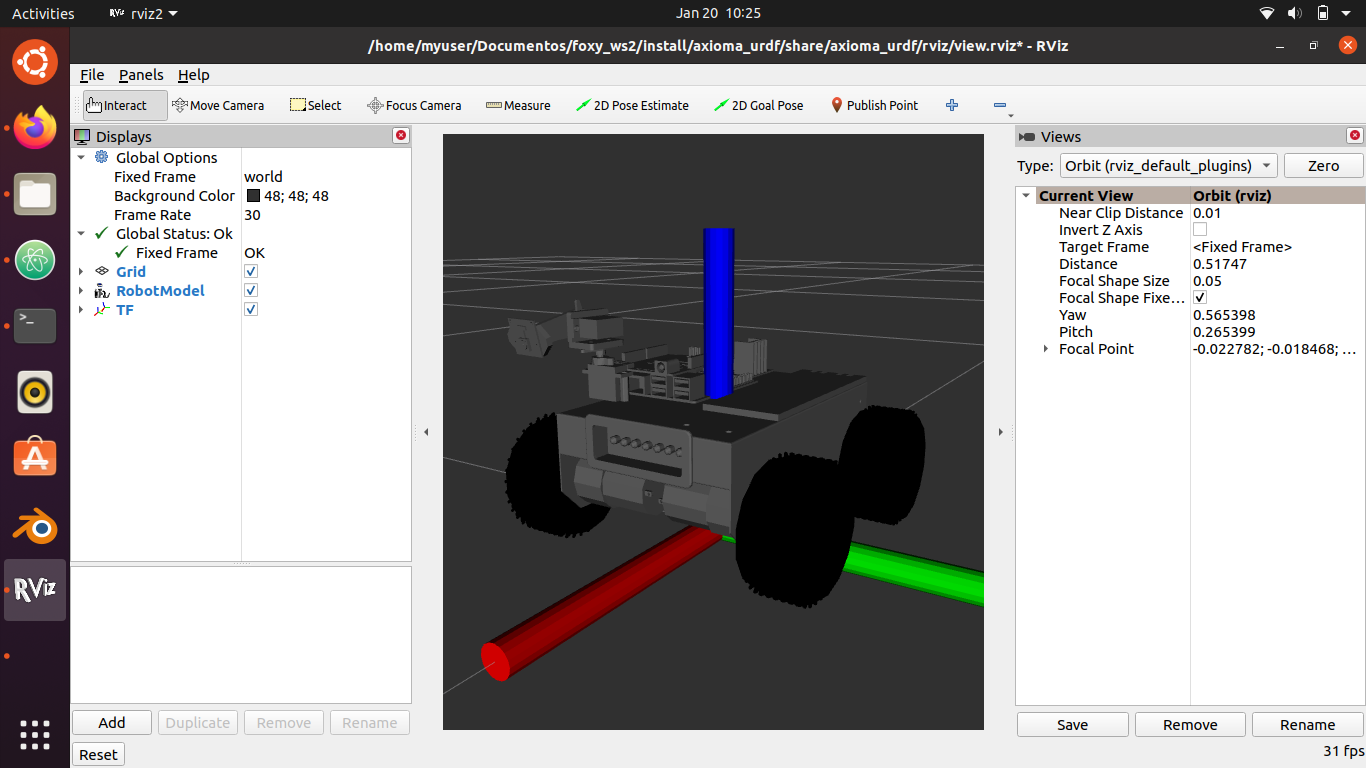The image size is (1366, 768).
Task: Activate the Focus Camera tool
Action: (x=414, y=105)
